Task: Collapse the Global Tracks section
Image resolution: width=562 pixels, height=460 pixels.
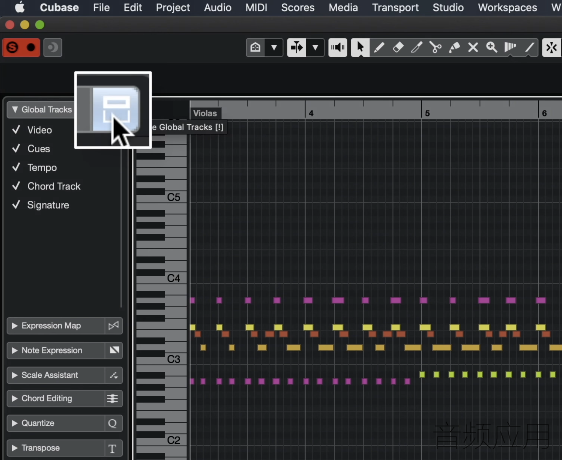Action: click(x=15, y=109)
